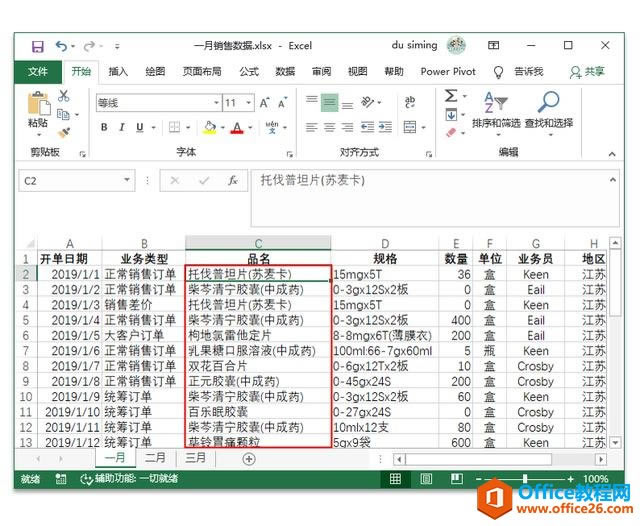The image size is (640, 526).
Task: Collapse the formula bar
Action: coord(612,180)
